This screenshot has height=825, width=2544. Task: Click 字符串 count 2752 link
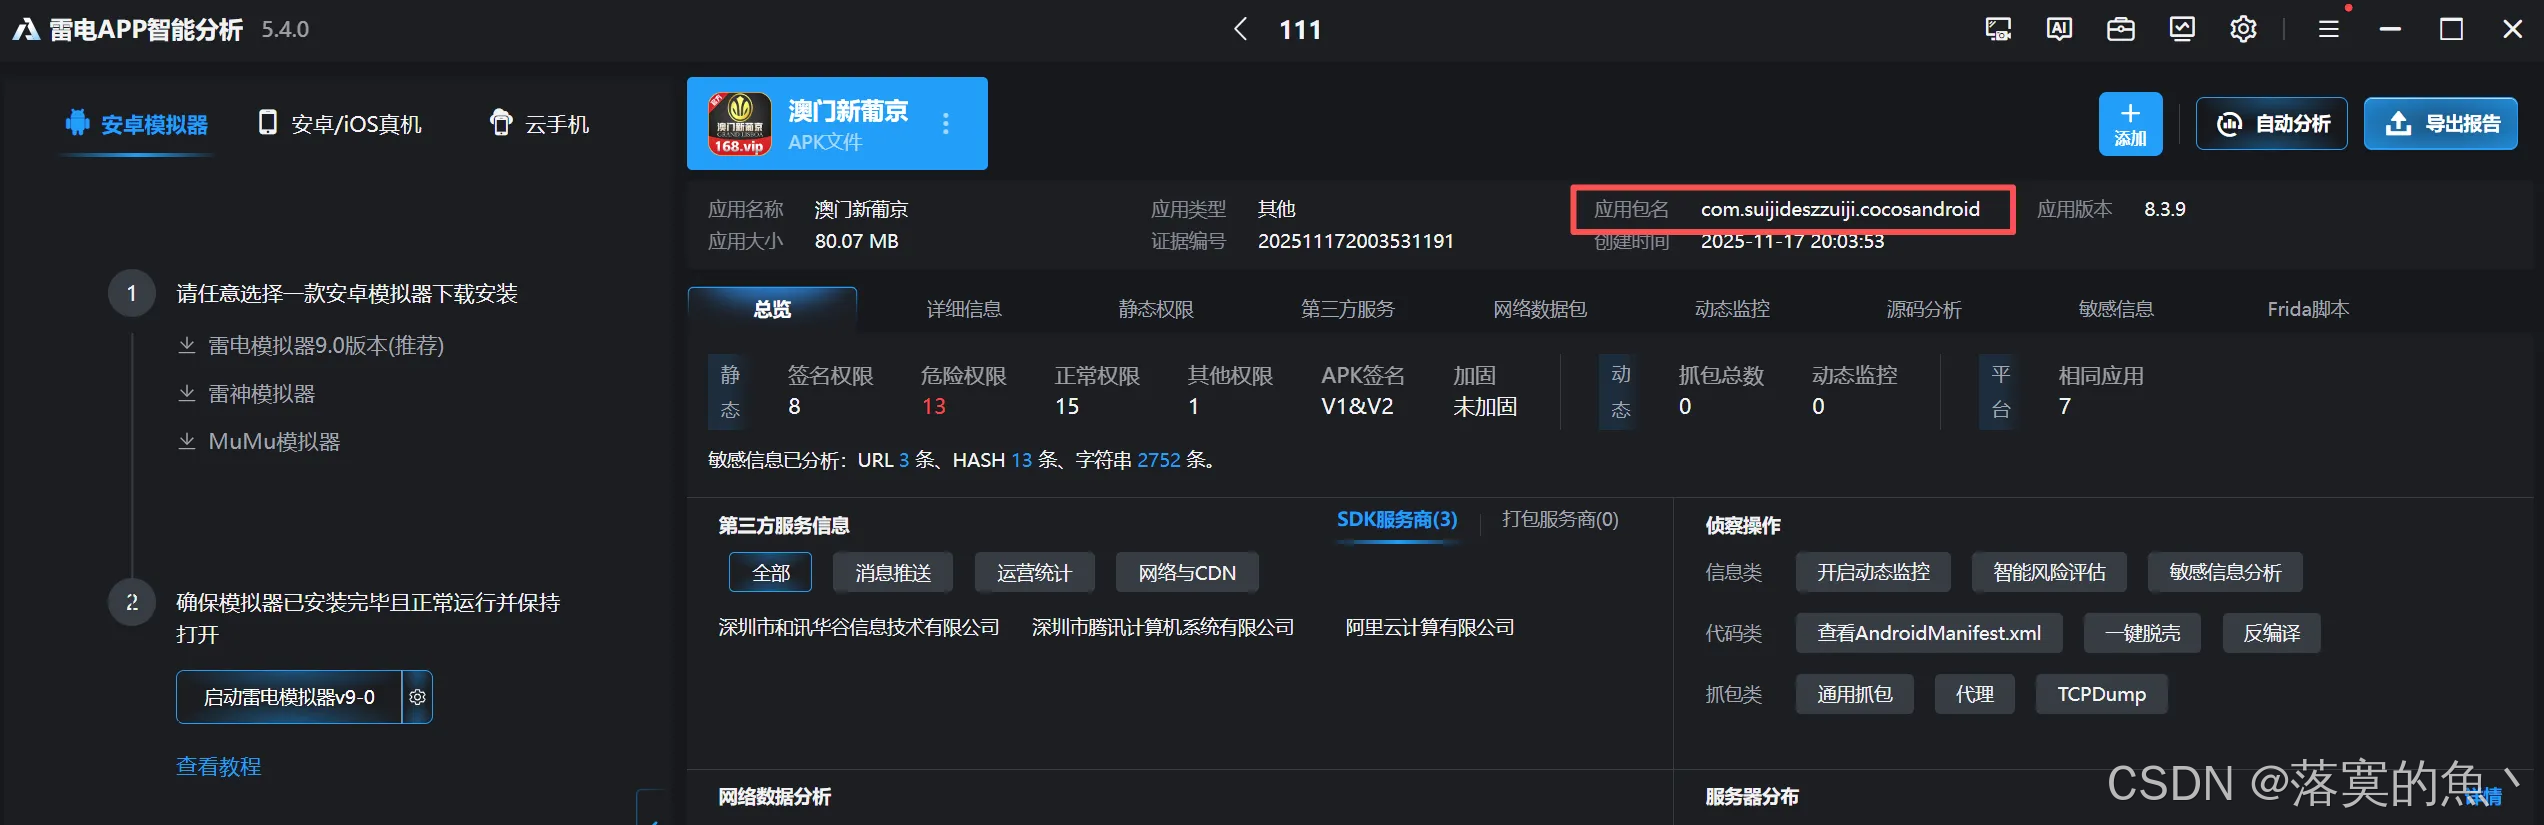[x=1159, y=460]
